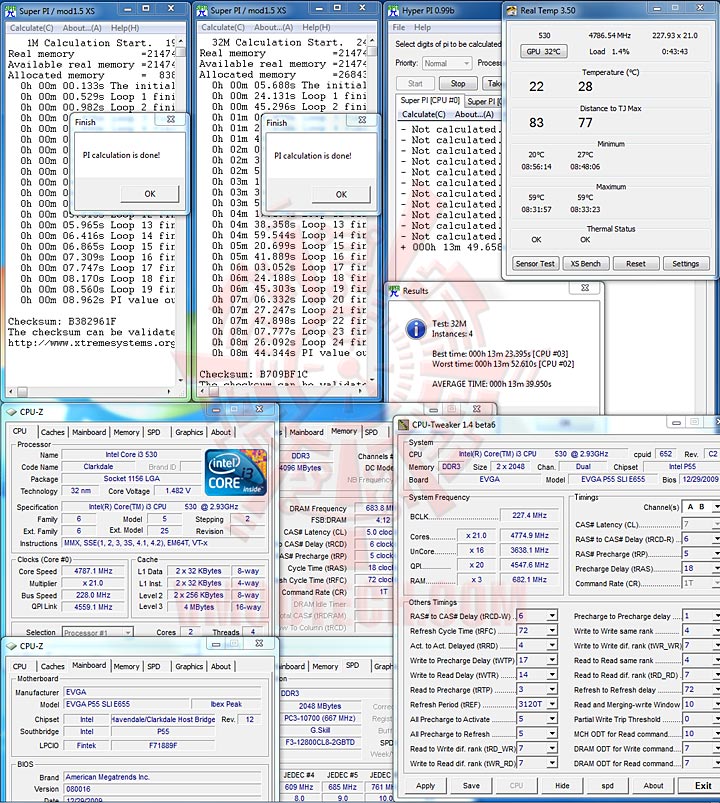Click Exit button in CPU-Tweaker
This screenshot has width=720, height=803.
click(703, 785)
